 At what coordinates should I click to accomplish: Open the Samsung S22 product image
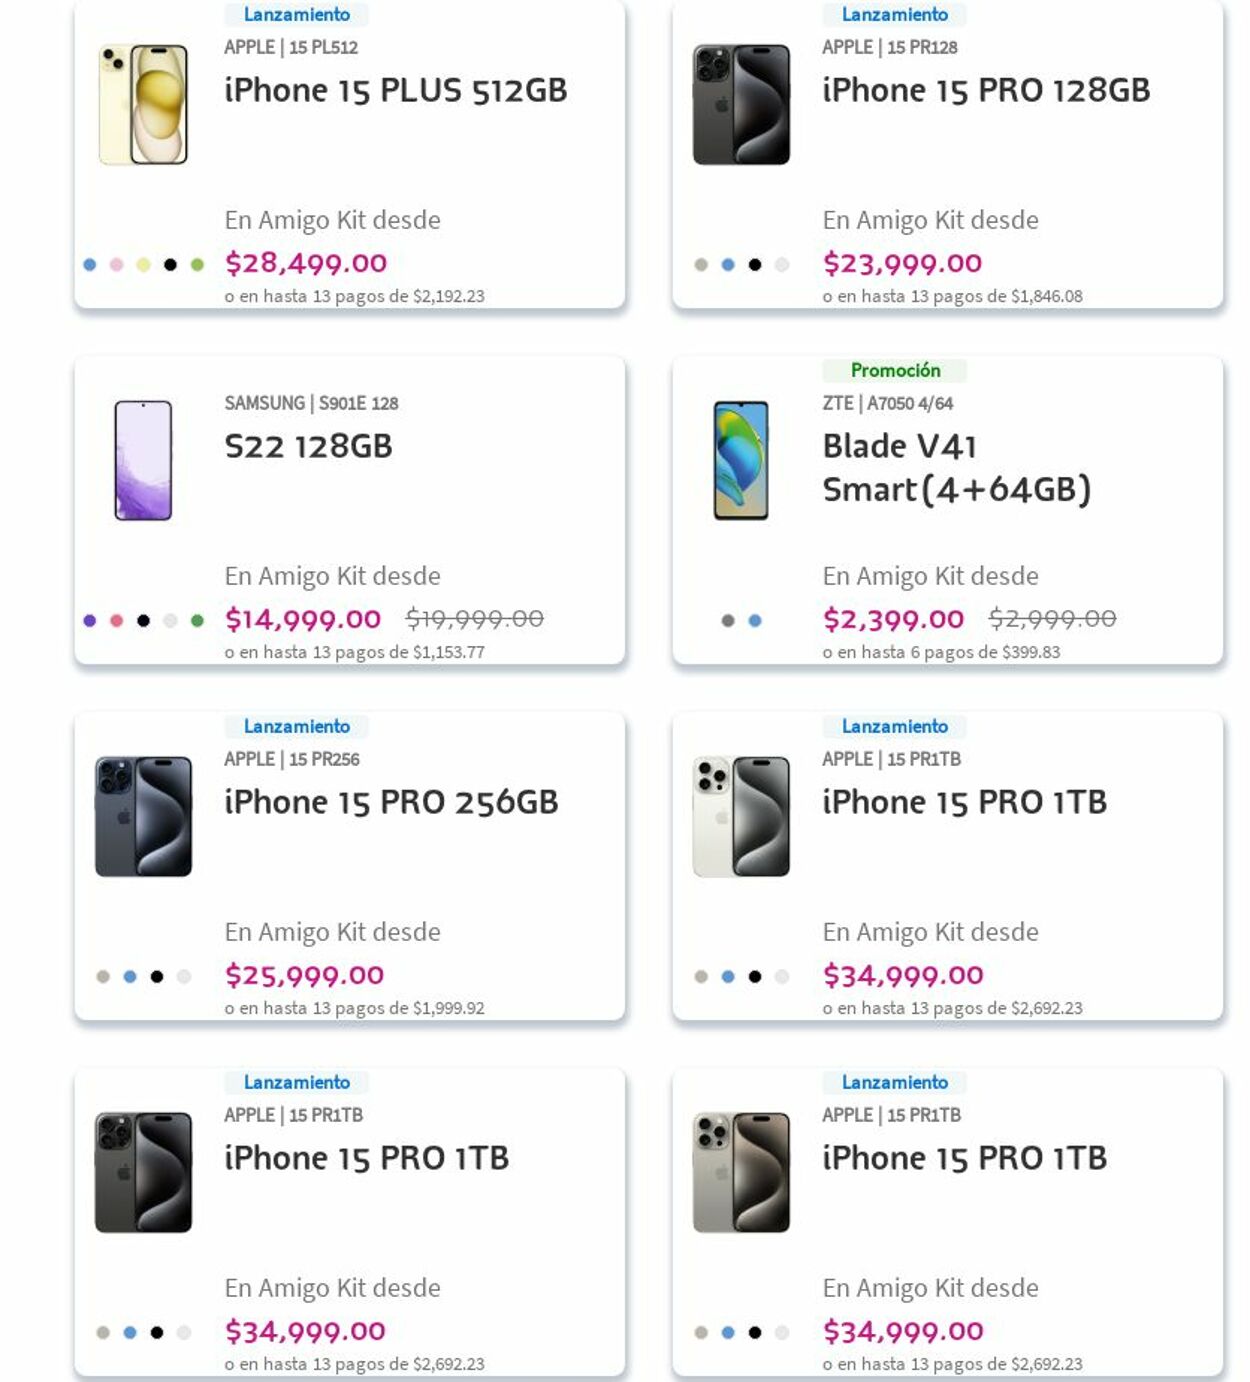(143, 460)
